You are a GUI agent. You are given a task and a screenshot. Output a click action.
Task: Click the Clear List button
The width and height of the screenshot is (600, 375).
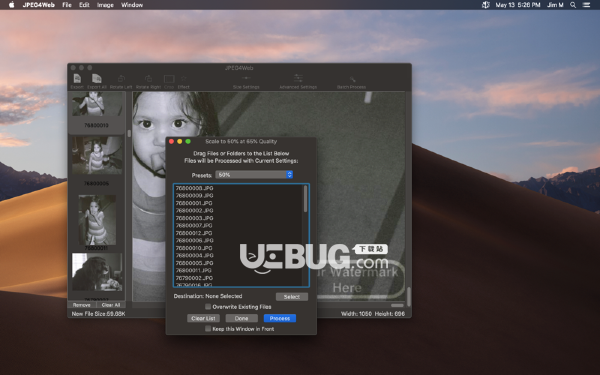pyautogui.click(x=203, y=318)
